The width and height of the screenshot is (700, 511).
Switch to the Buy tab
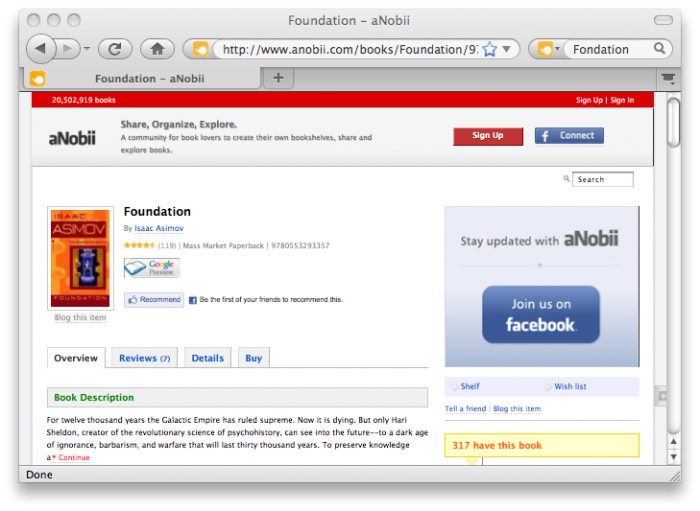tap(254, 358)
